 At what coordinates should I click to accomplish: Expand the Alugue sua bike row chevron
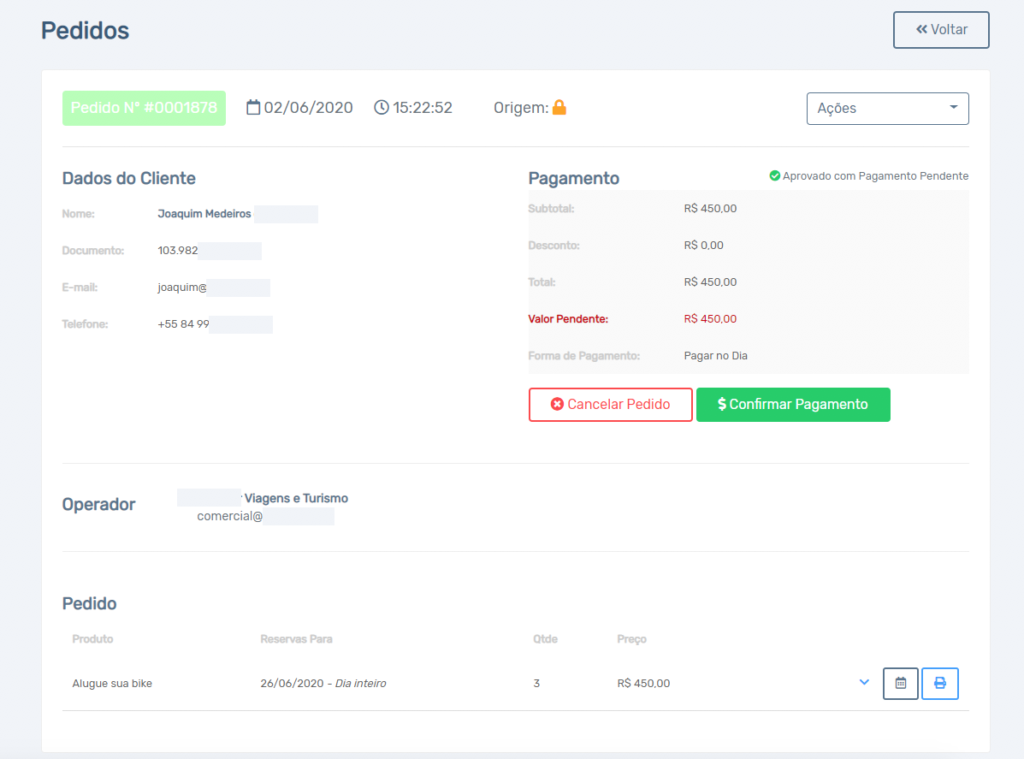click(x=864, y=683)
